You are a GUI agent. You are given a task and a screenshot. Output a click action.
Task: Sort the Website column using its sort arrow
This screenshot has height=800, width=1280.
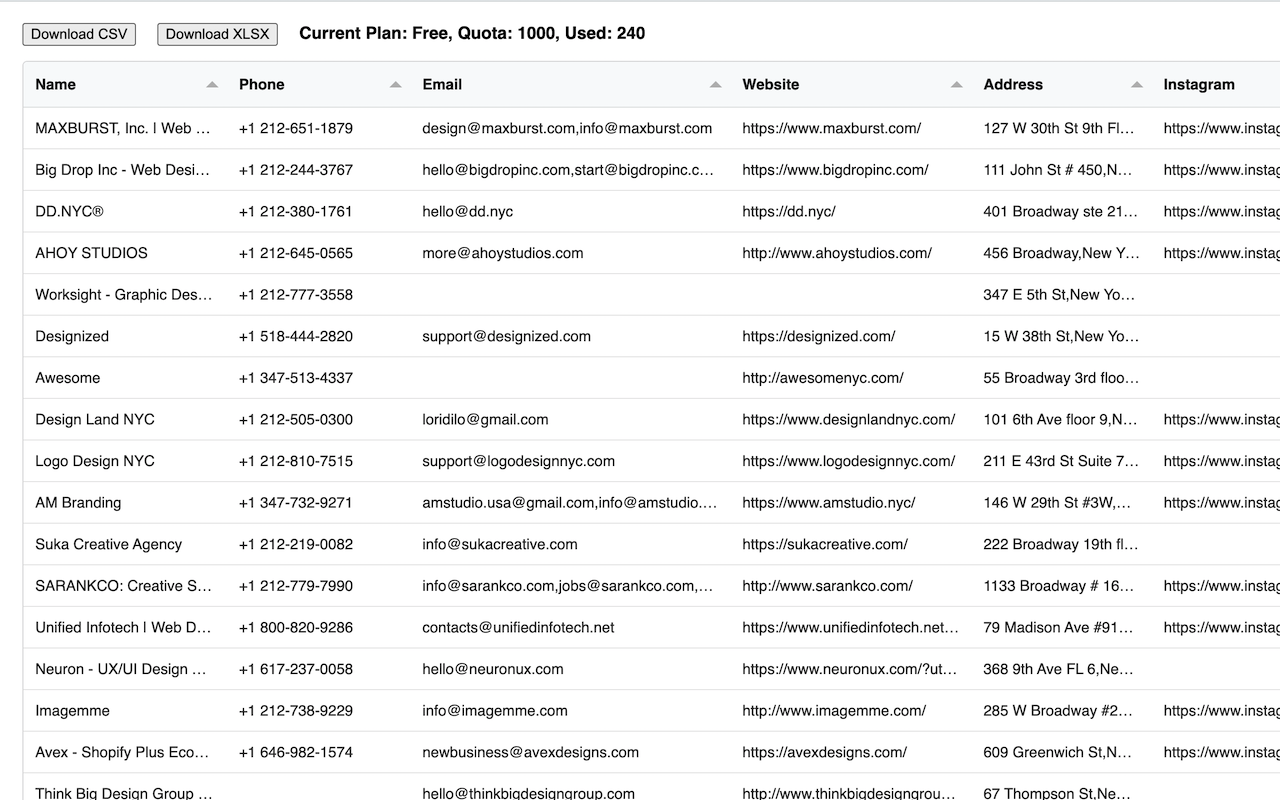click(x=957, y=85)
